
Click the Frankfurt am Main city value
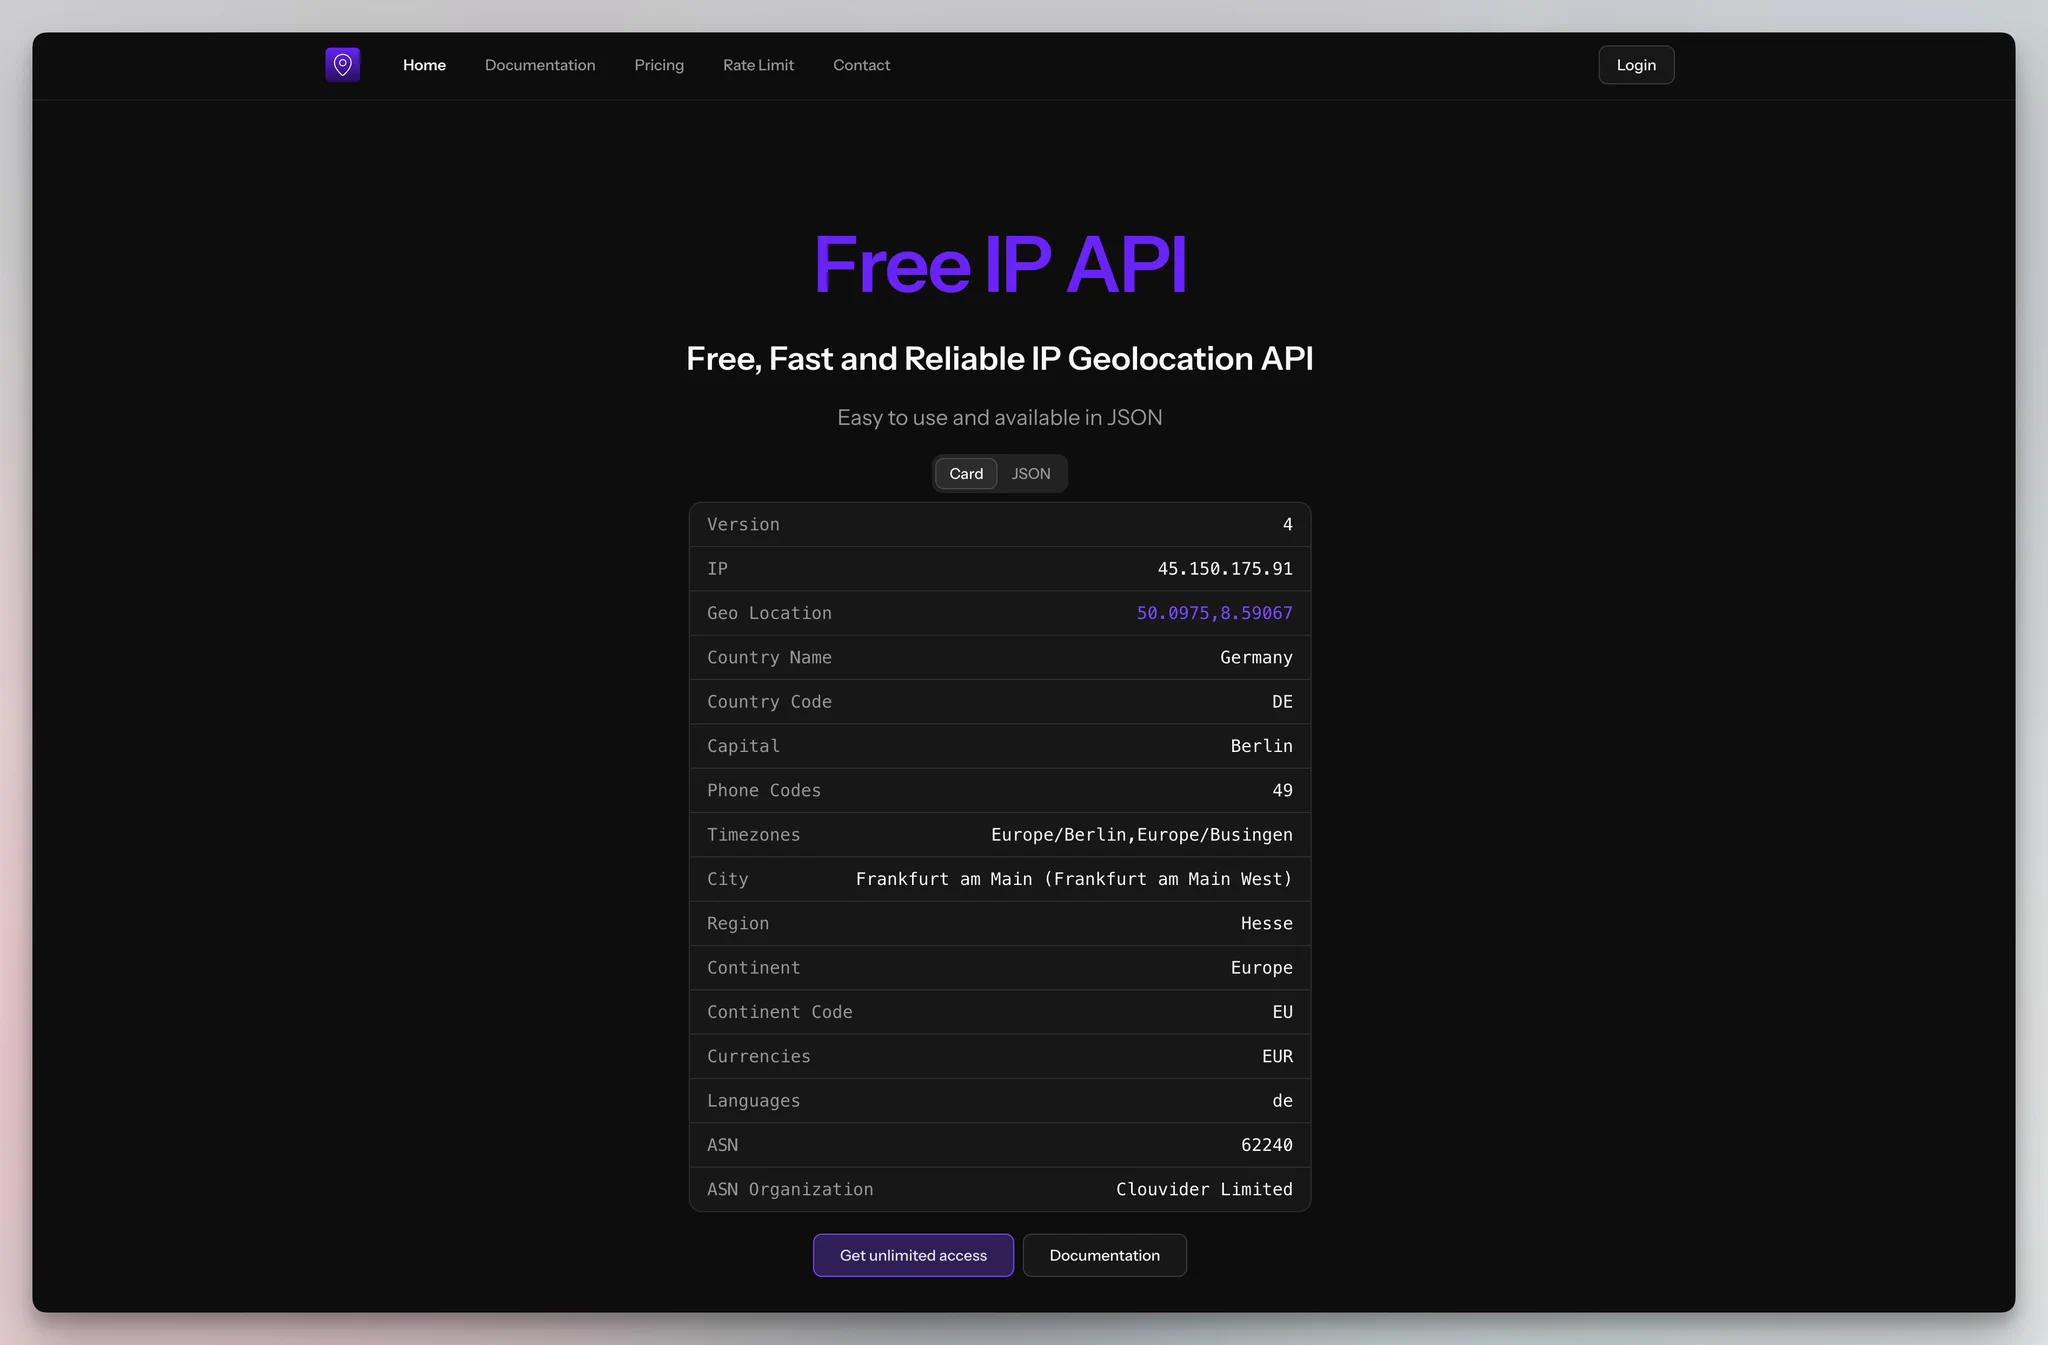[1074, 879]
